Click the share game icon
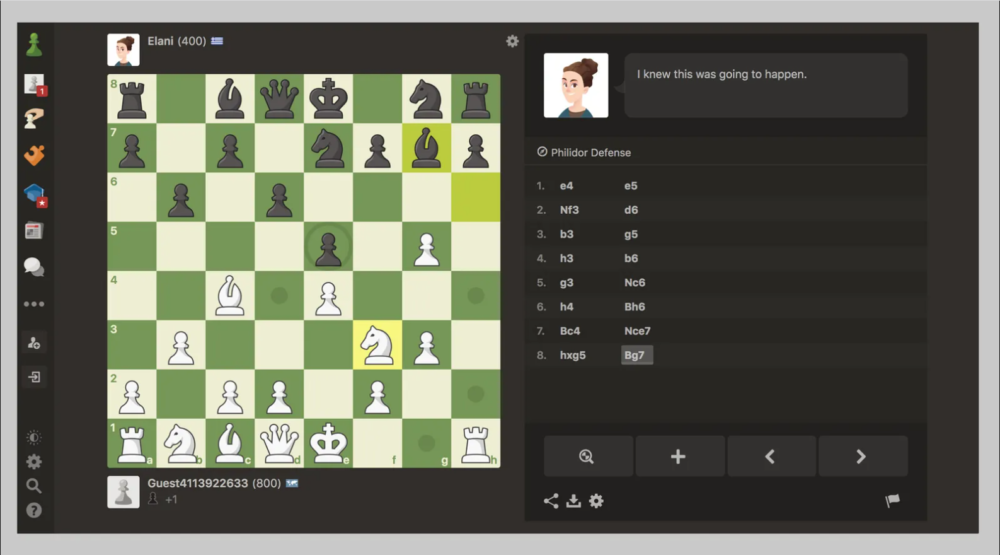Viewport: 1000px width, 555px height. pos(551,501)
